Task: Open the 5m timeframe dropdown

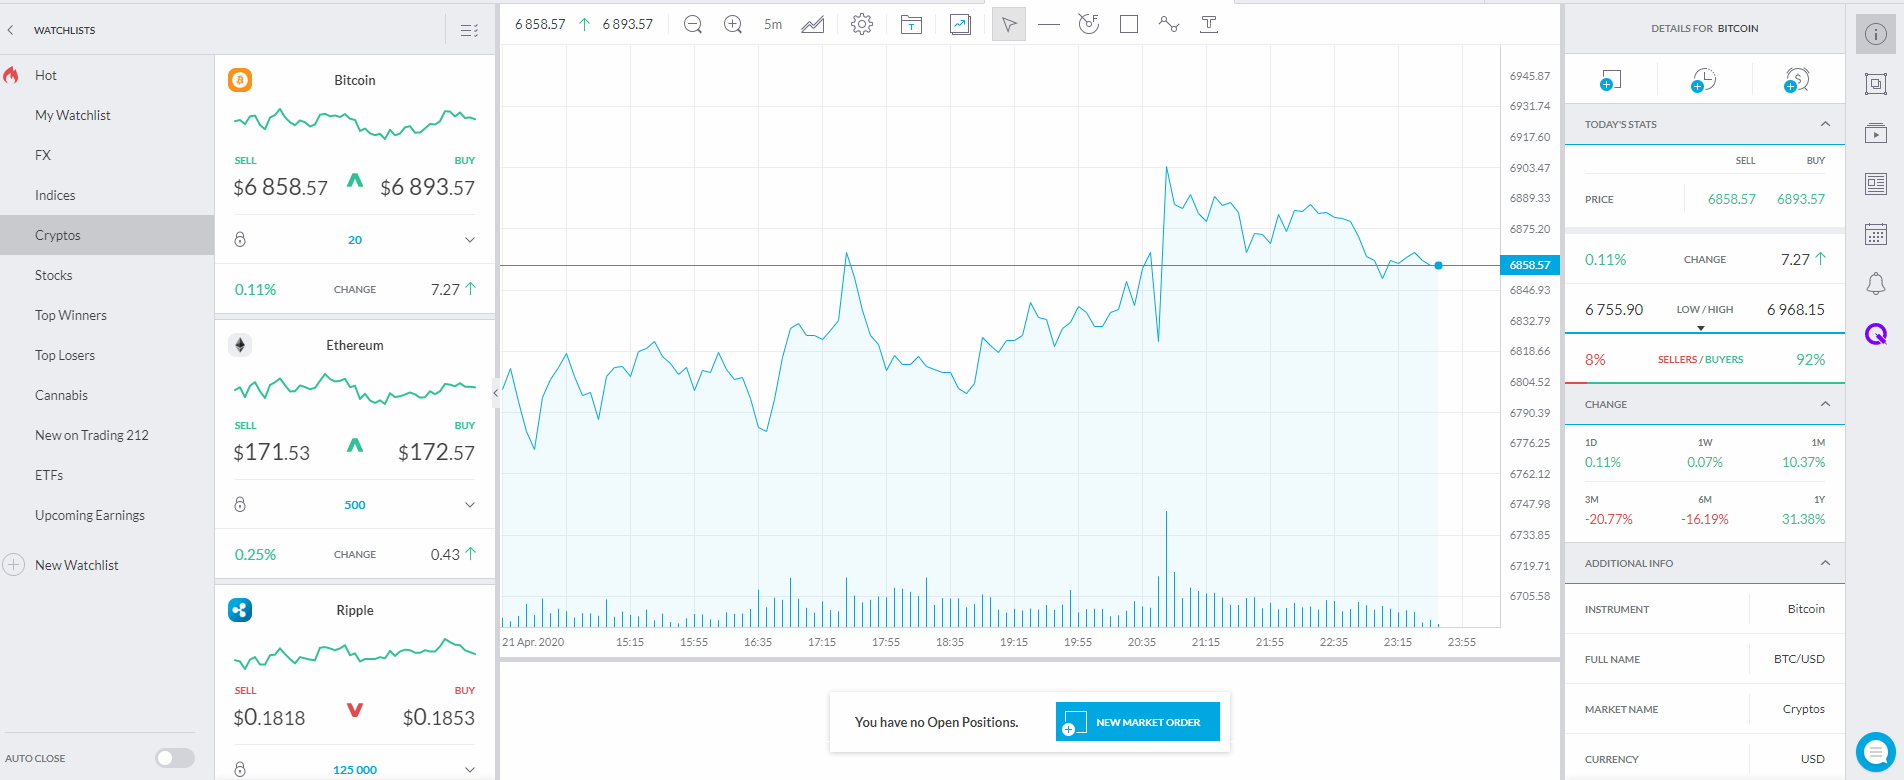Action: [773, 24]
